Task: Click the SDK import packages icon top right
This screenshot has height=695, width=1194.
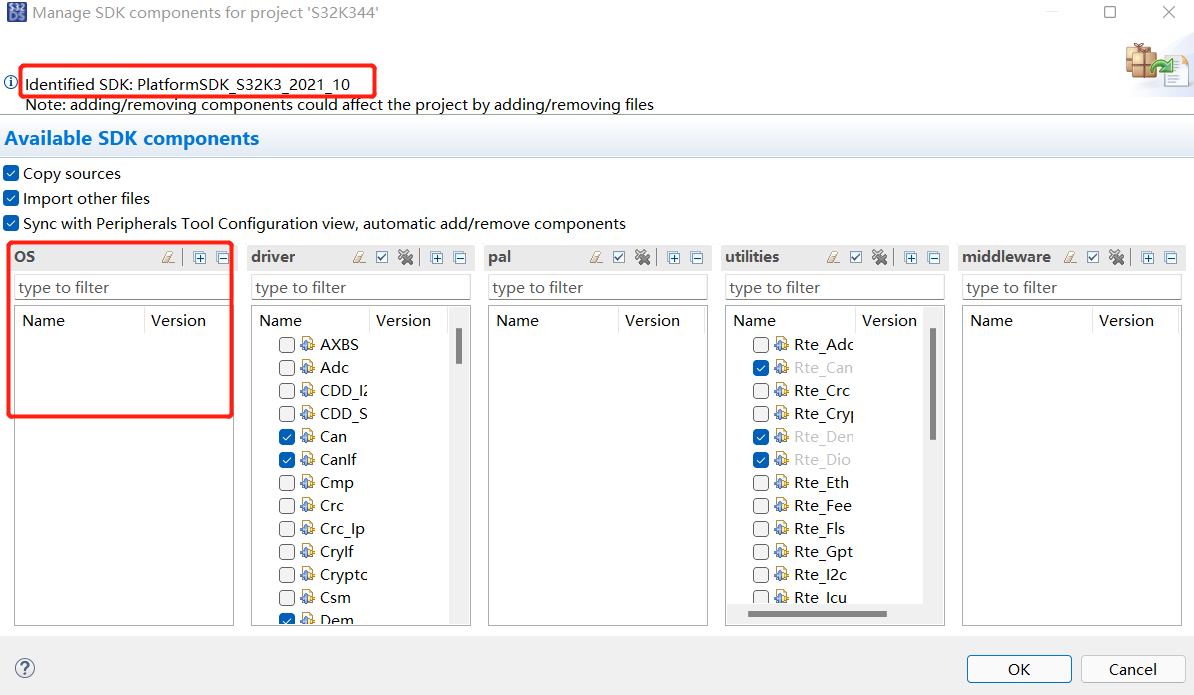Action: point(1157,67)
